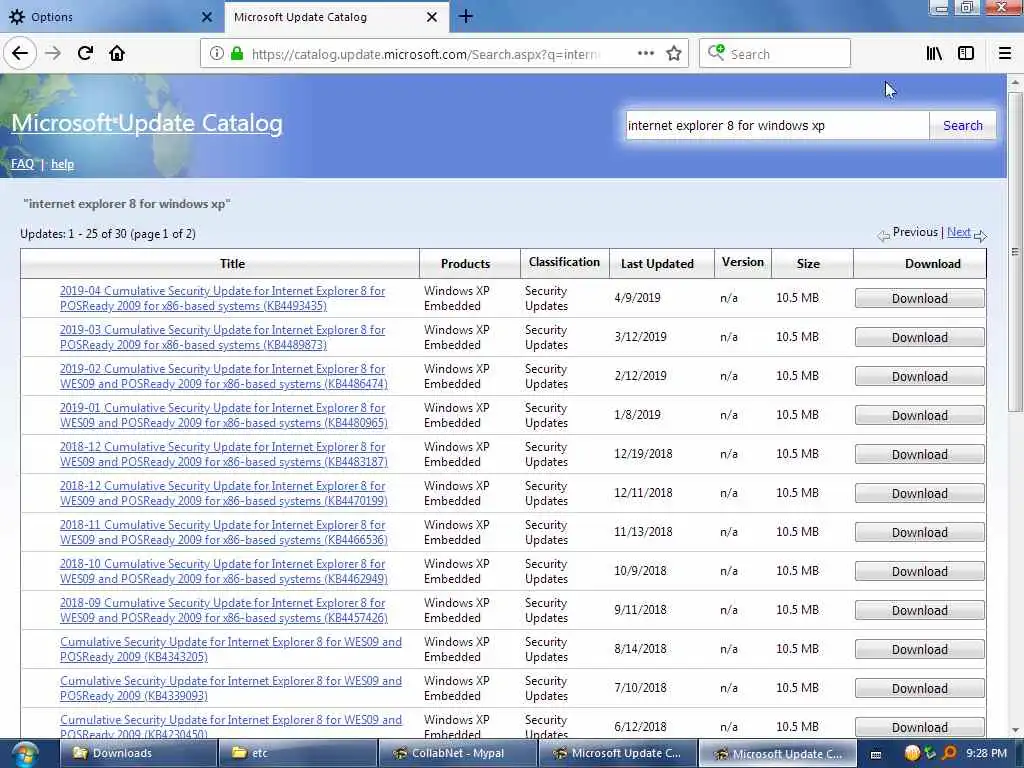Download the 1/8/2019 update
Image resolution: width=1024 pixels, height=768 pixels.
tap(920, 416)
